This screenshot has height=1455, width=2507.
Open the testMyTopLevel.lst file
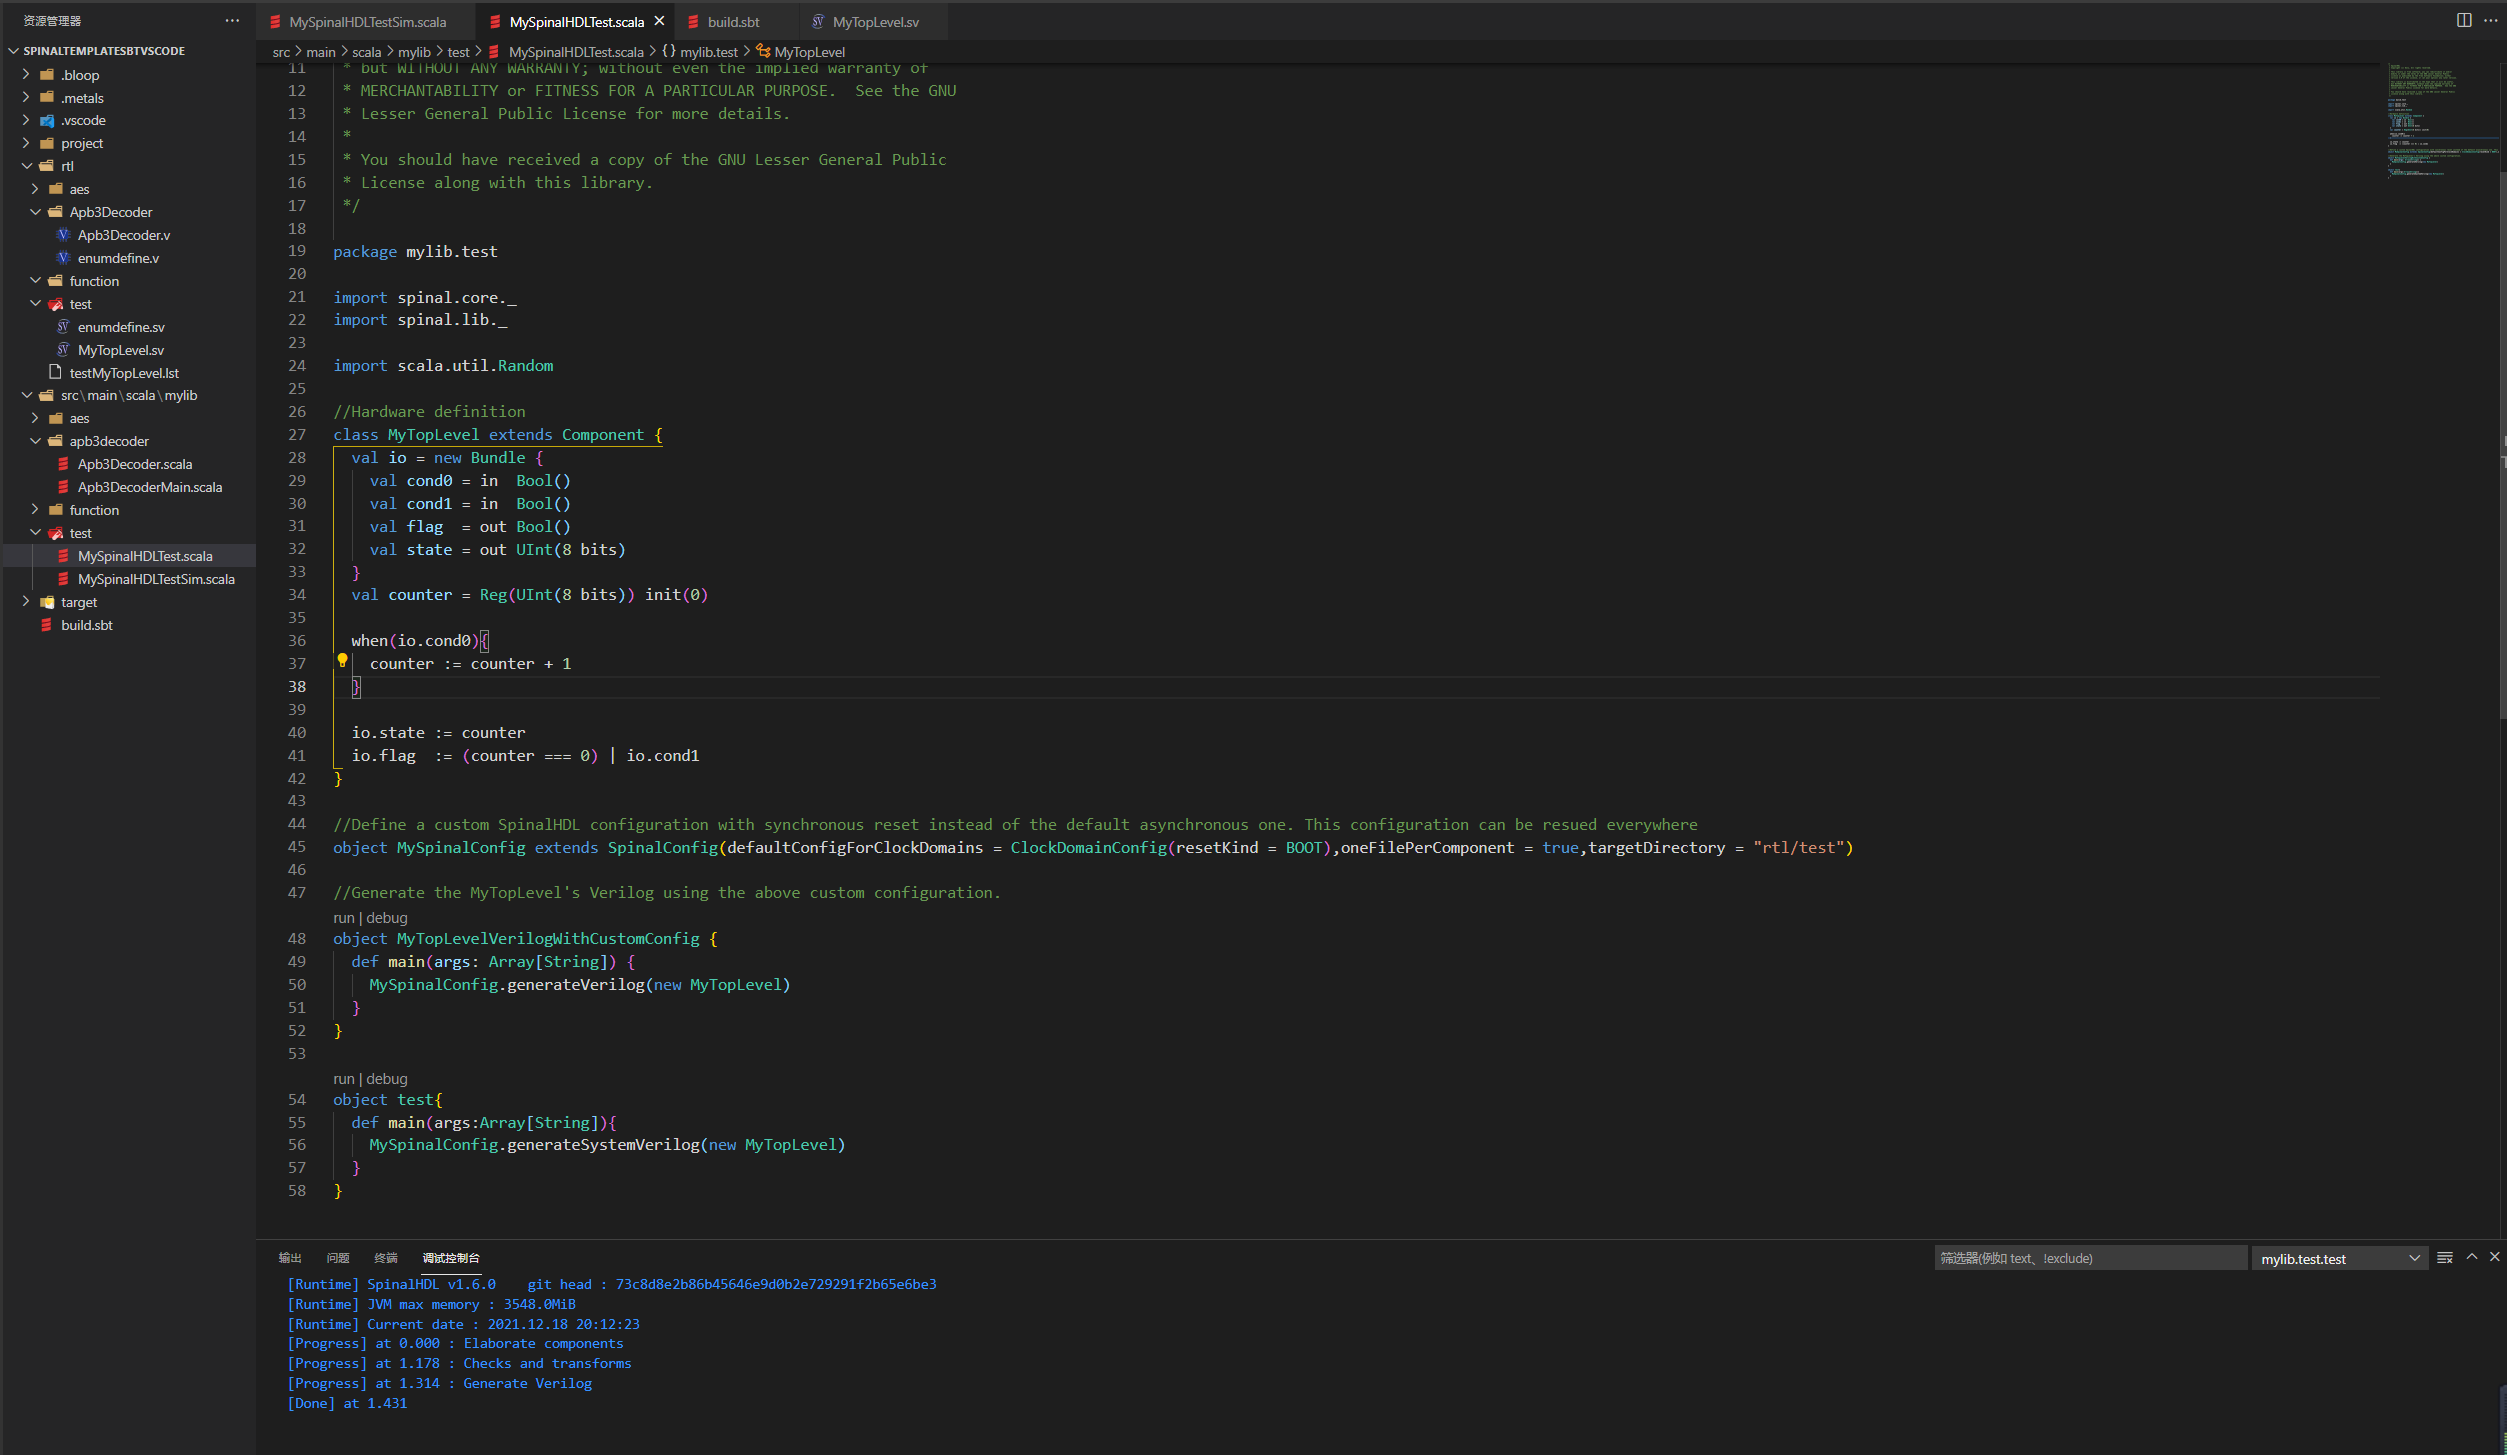click(x=124, y=373)
